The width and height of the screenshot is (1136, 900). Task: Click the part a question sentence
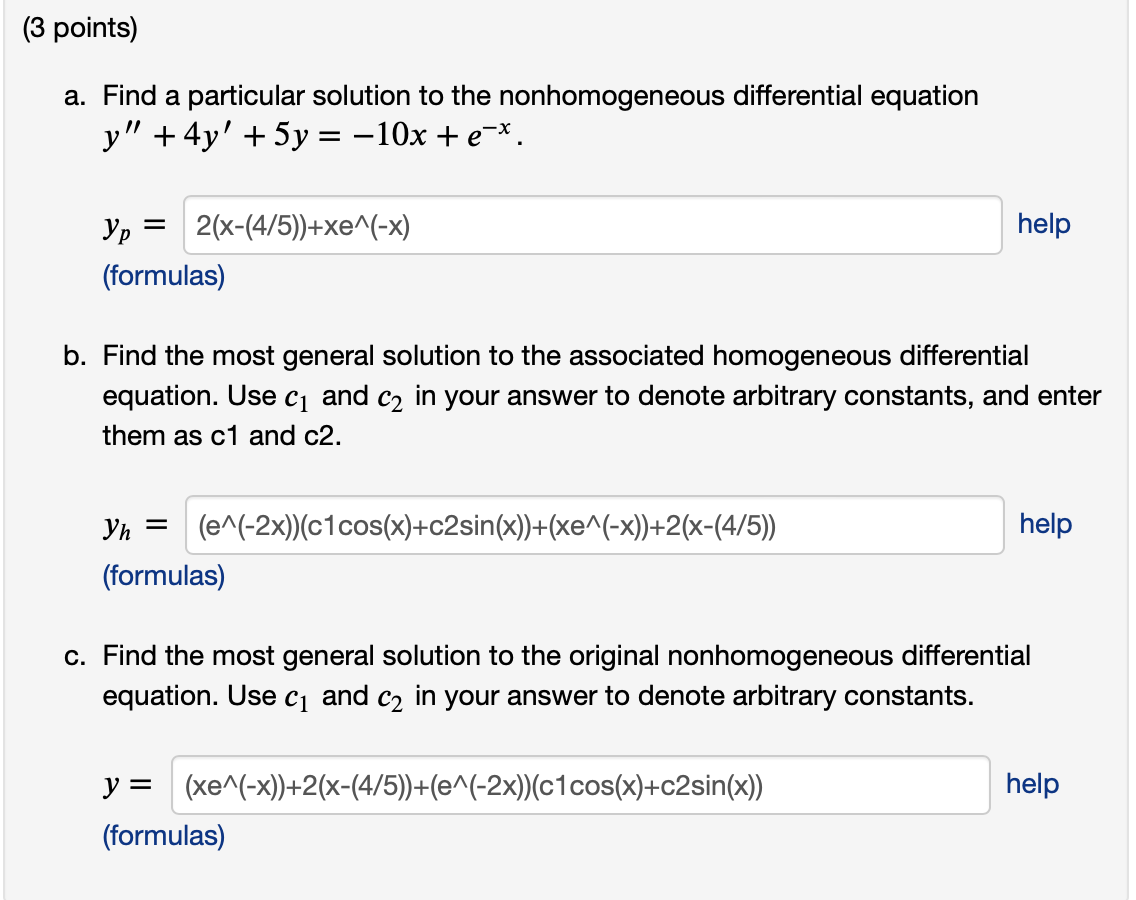(540, 96)
